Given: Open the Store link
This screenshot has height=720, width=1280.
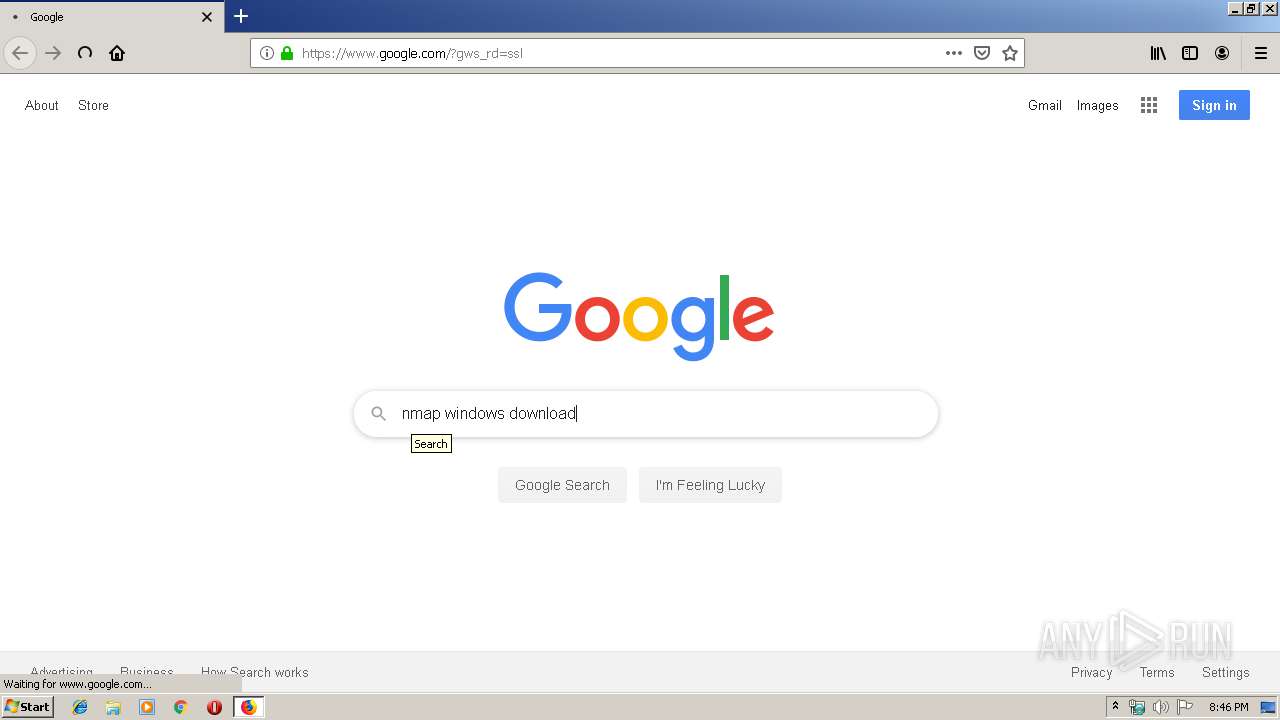Looking at the screenshot, I should click(x=93, y=105).
